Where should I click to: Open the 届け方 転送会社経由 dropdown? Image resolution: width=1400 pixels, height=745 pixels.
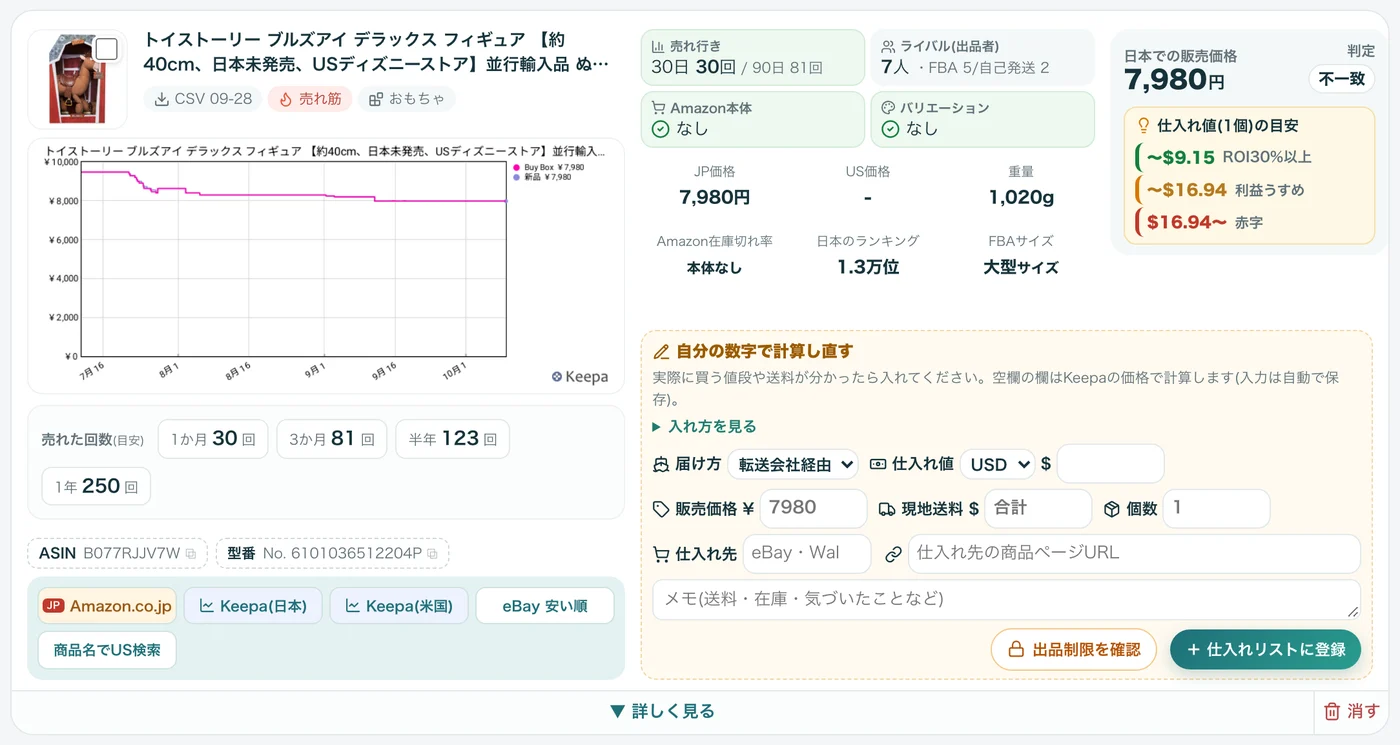(792, 464)
